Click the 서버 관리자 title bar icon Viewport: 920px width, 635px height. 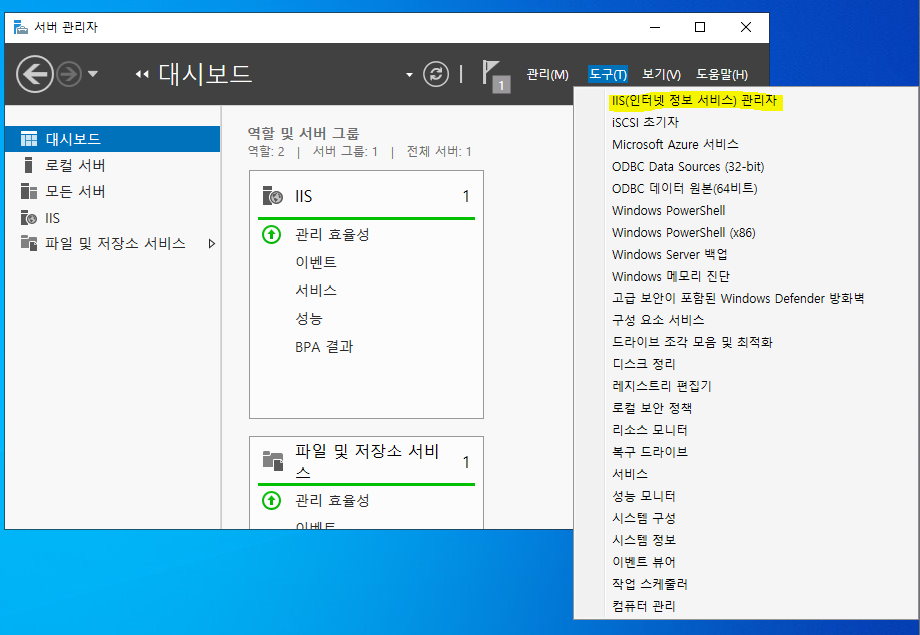point(21,27)
